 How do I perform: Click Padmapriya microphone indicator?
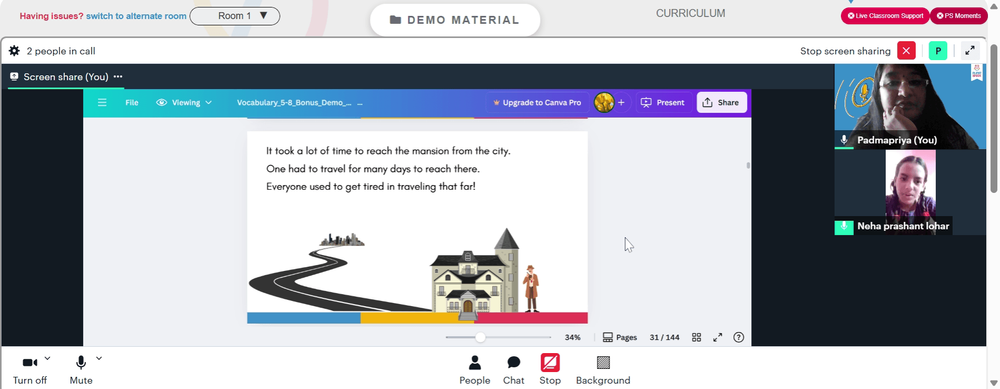[844, 140]
